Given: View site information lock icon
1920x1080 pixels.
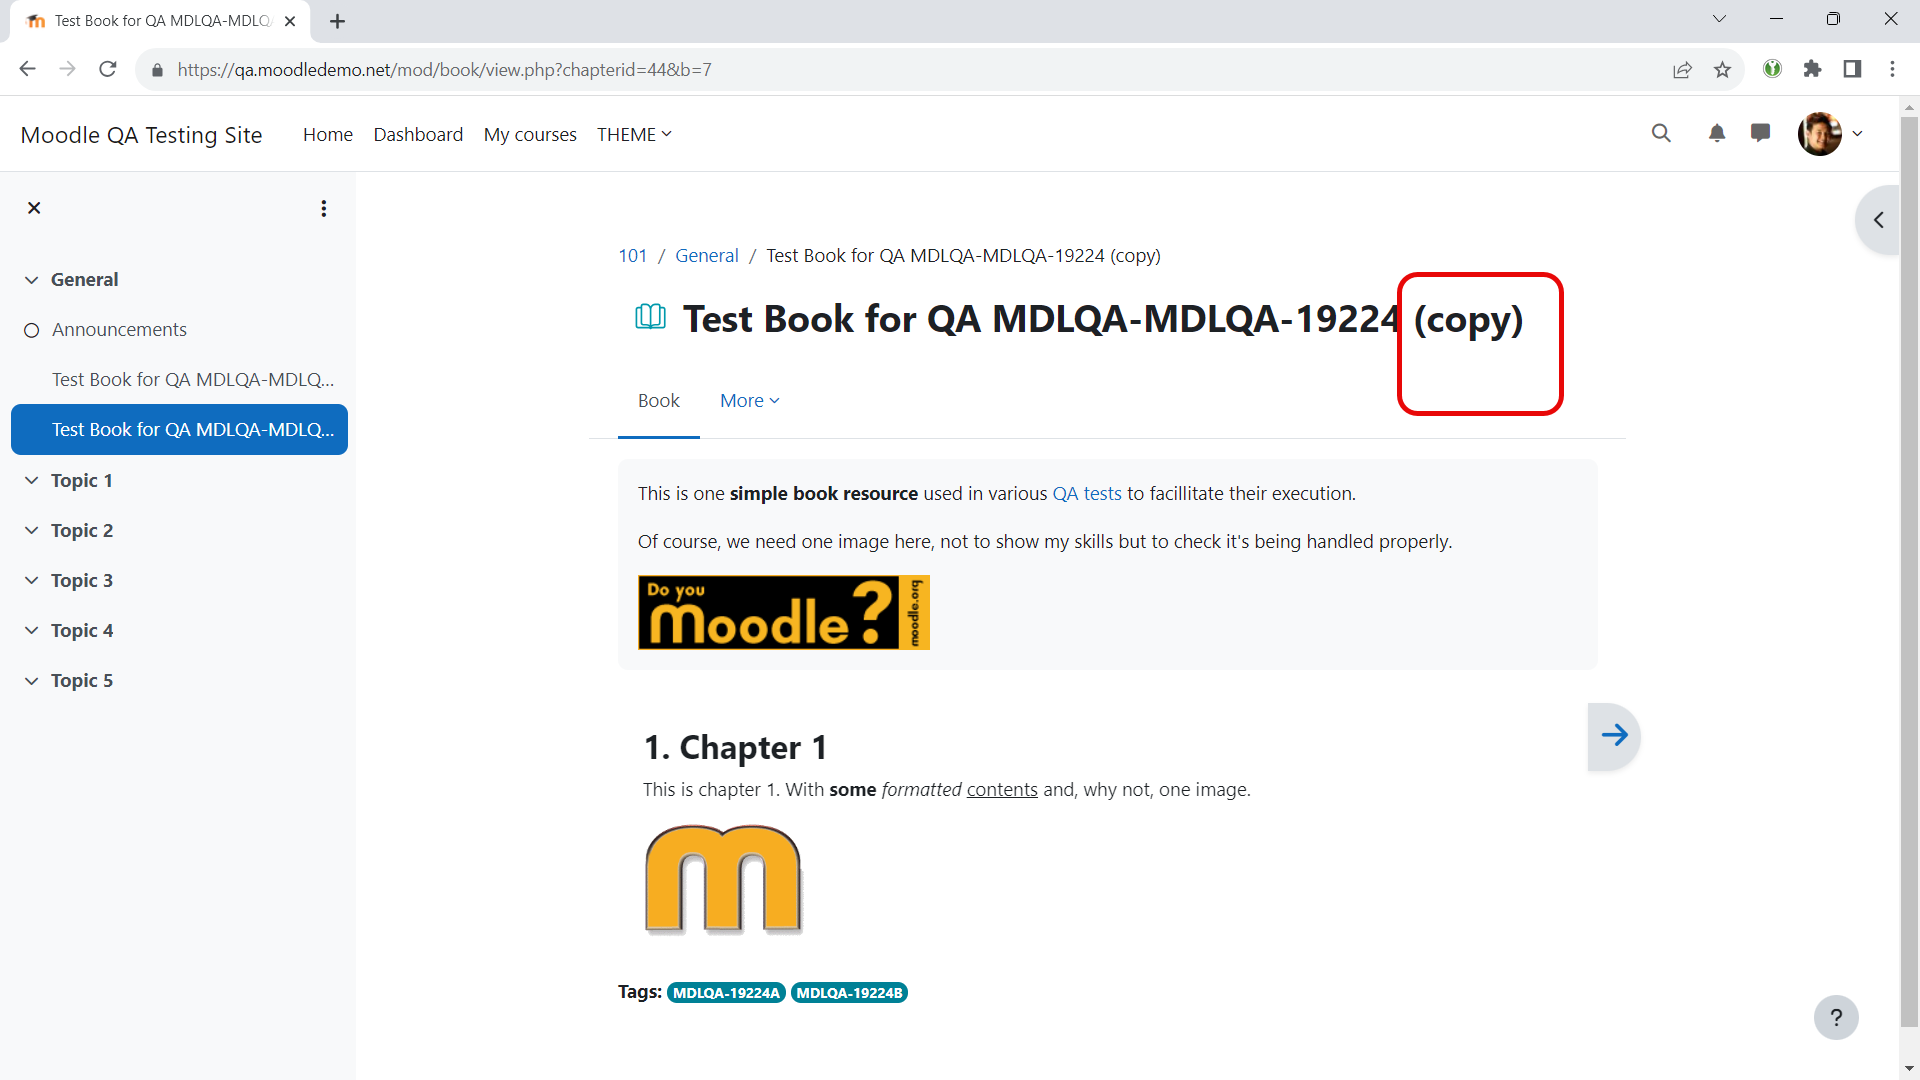Looking at the screenshot, I should coord(157,70).
